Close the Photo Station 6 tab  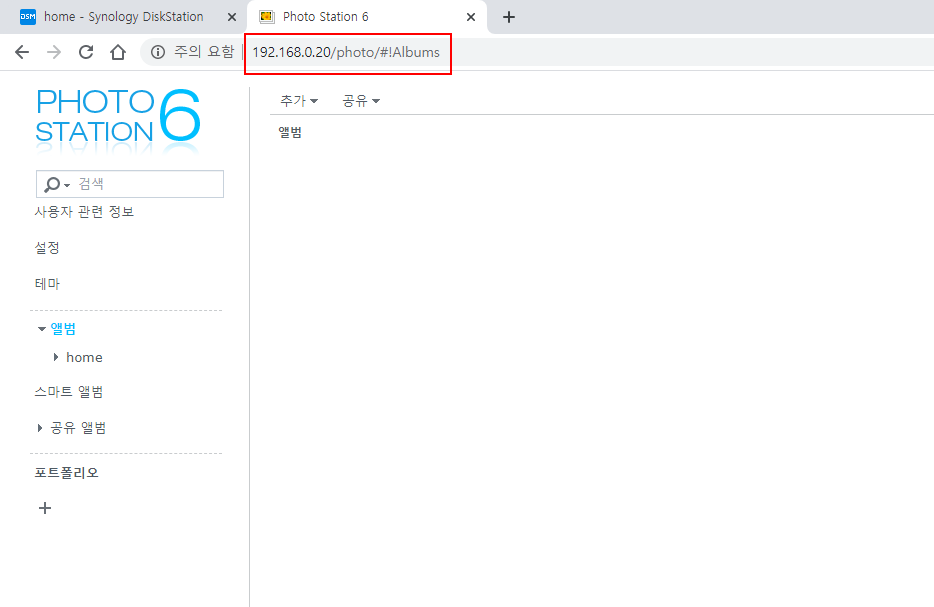(x=471, y=17)
